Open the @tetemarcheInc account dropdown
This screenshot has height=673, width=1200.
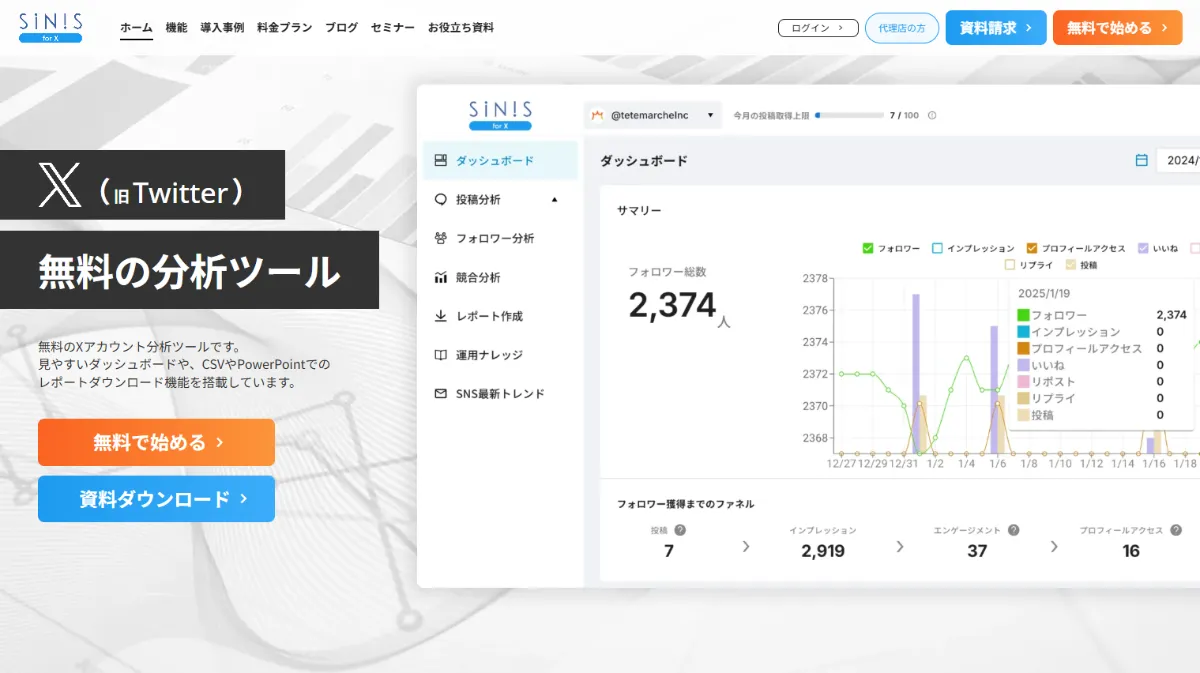pyautogui.click(x=652, y=115)
